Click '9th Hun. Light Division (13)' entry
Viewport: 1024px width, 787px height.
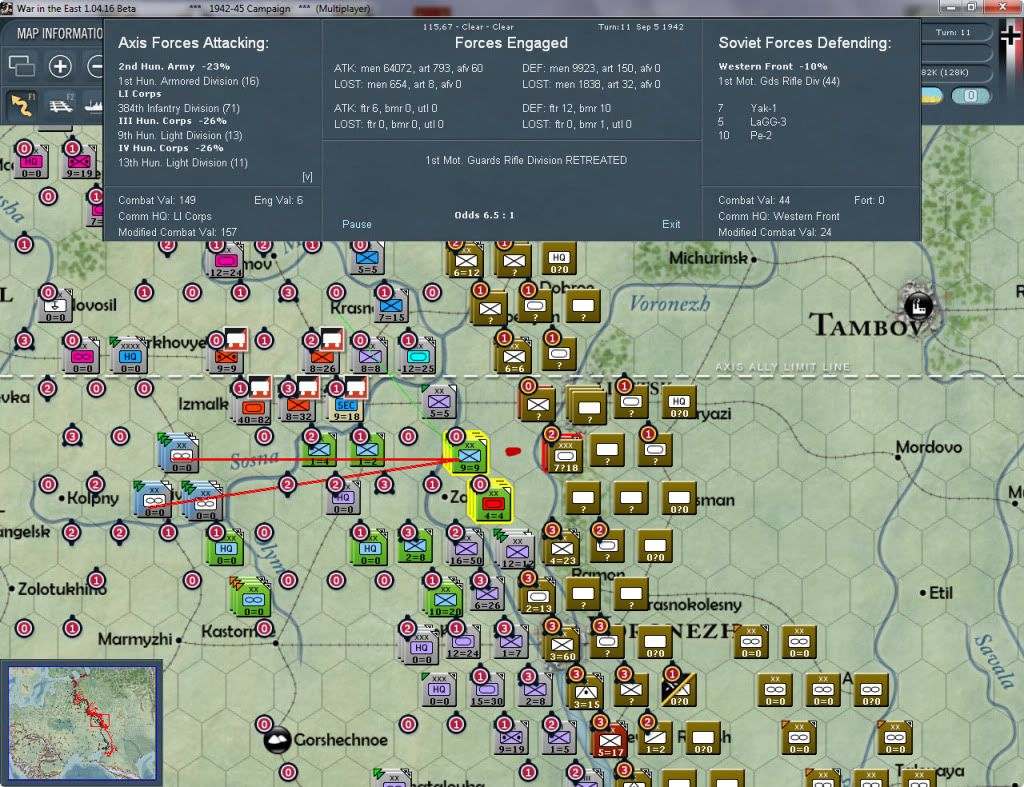(180, 135)
